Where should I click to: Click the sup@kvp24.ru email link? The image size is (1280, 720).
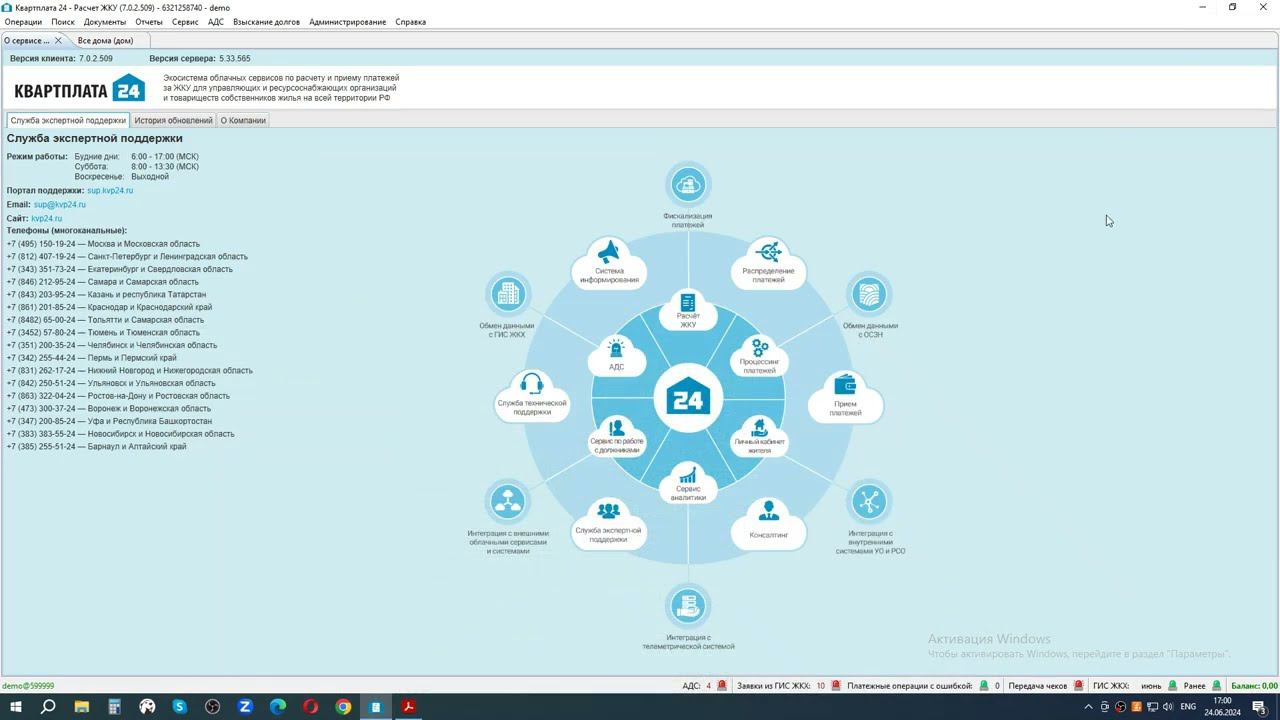(x=60, y=204)
